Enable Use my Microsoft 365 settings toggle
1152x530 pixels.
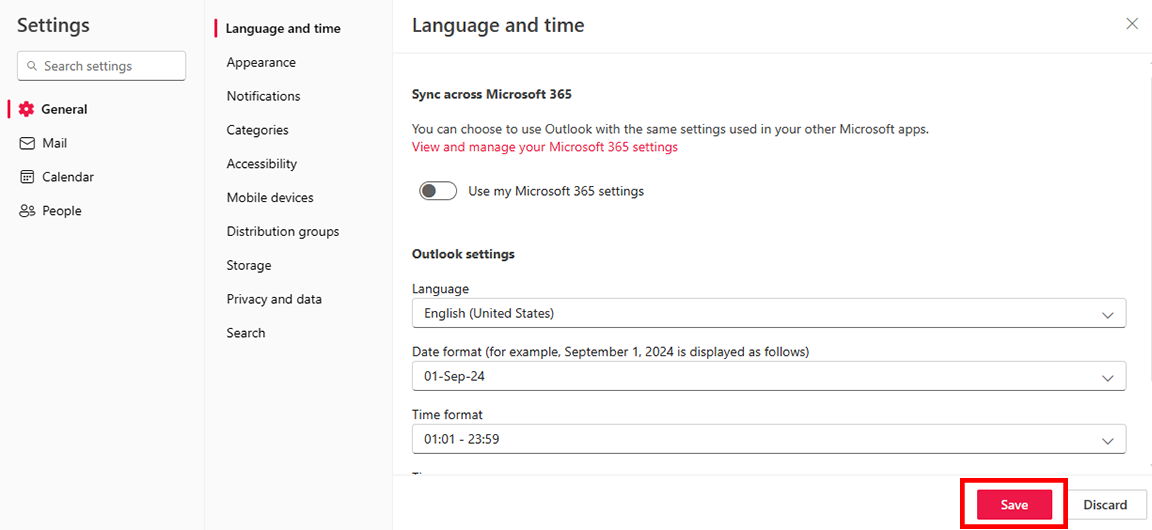(438, 191)
